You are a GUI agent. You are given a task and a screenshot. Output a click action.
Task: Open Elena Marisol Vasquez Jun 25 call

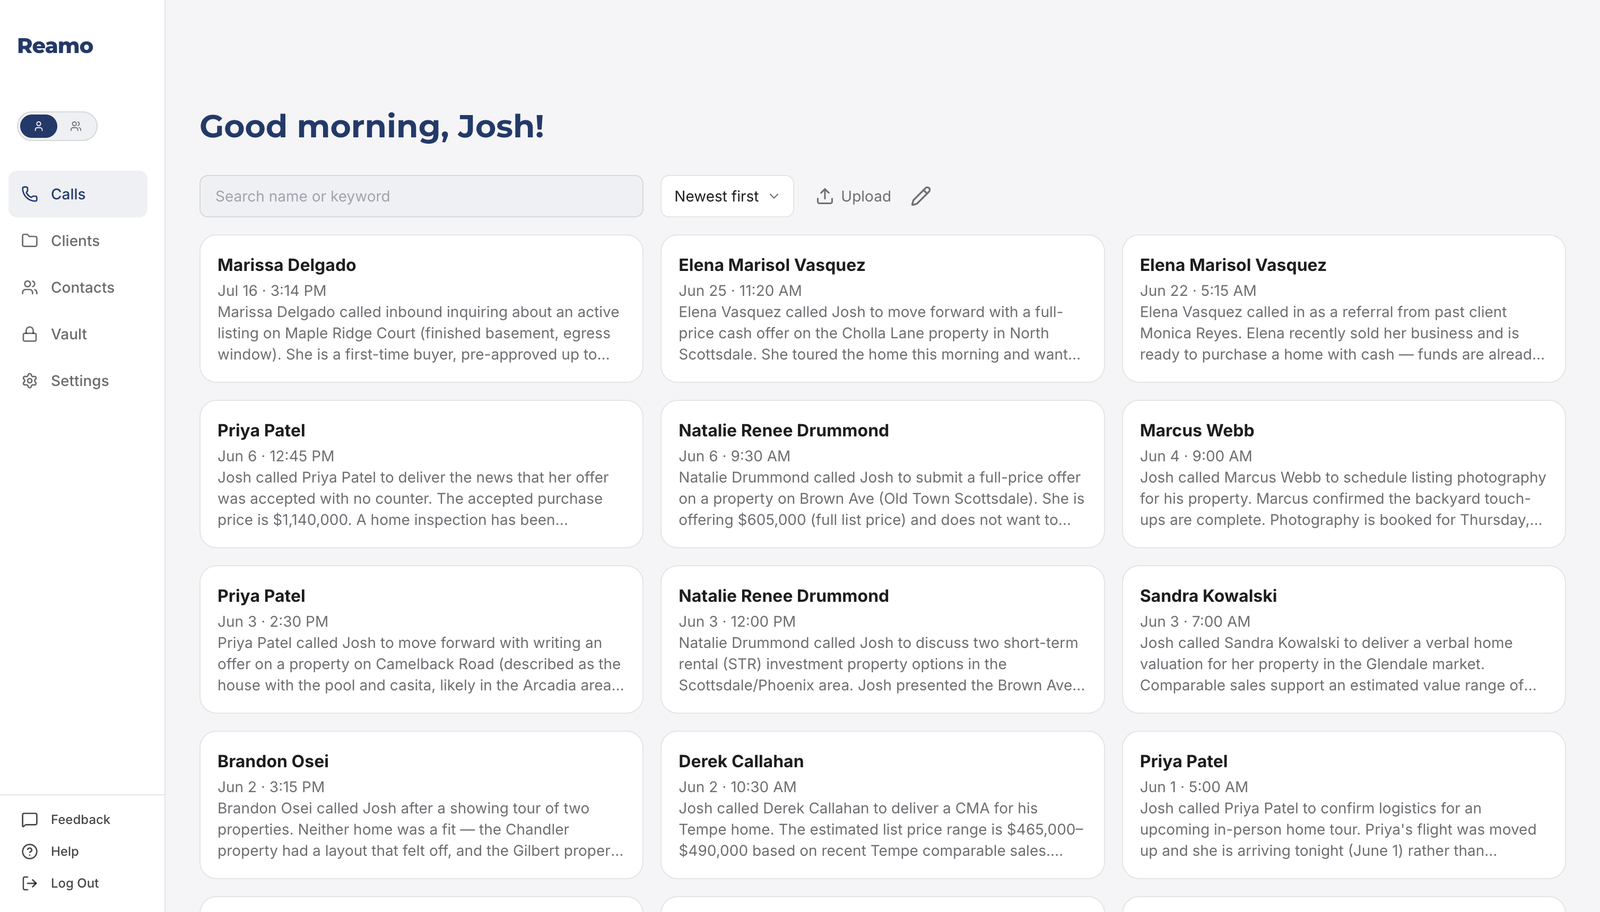pos(882,309)
